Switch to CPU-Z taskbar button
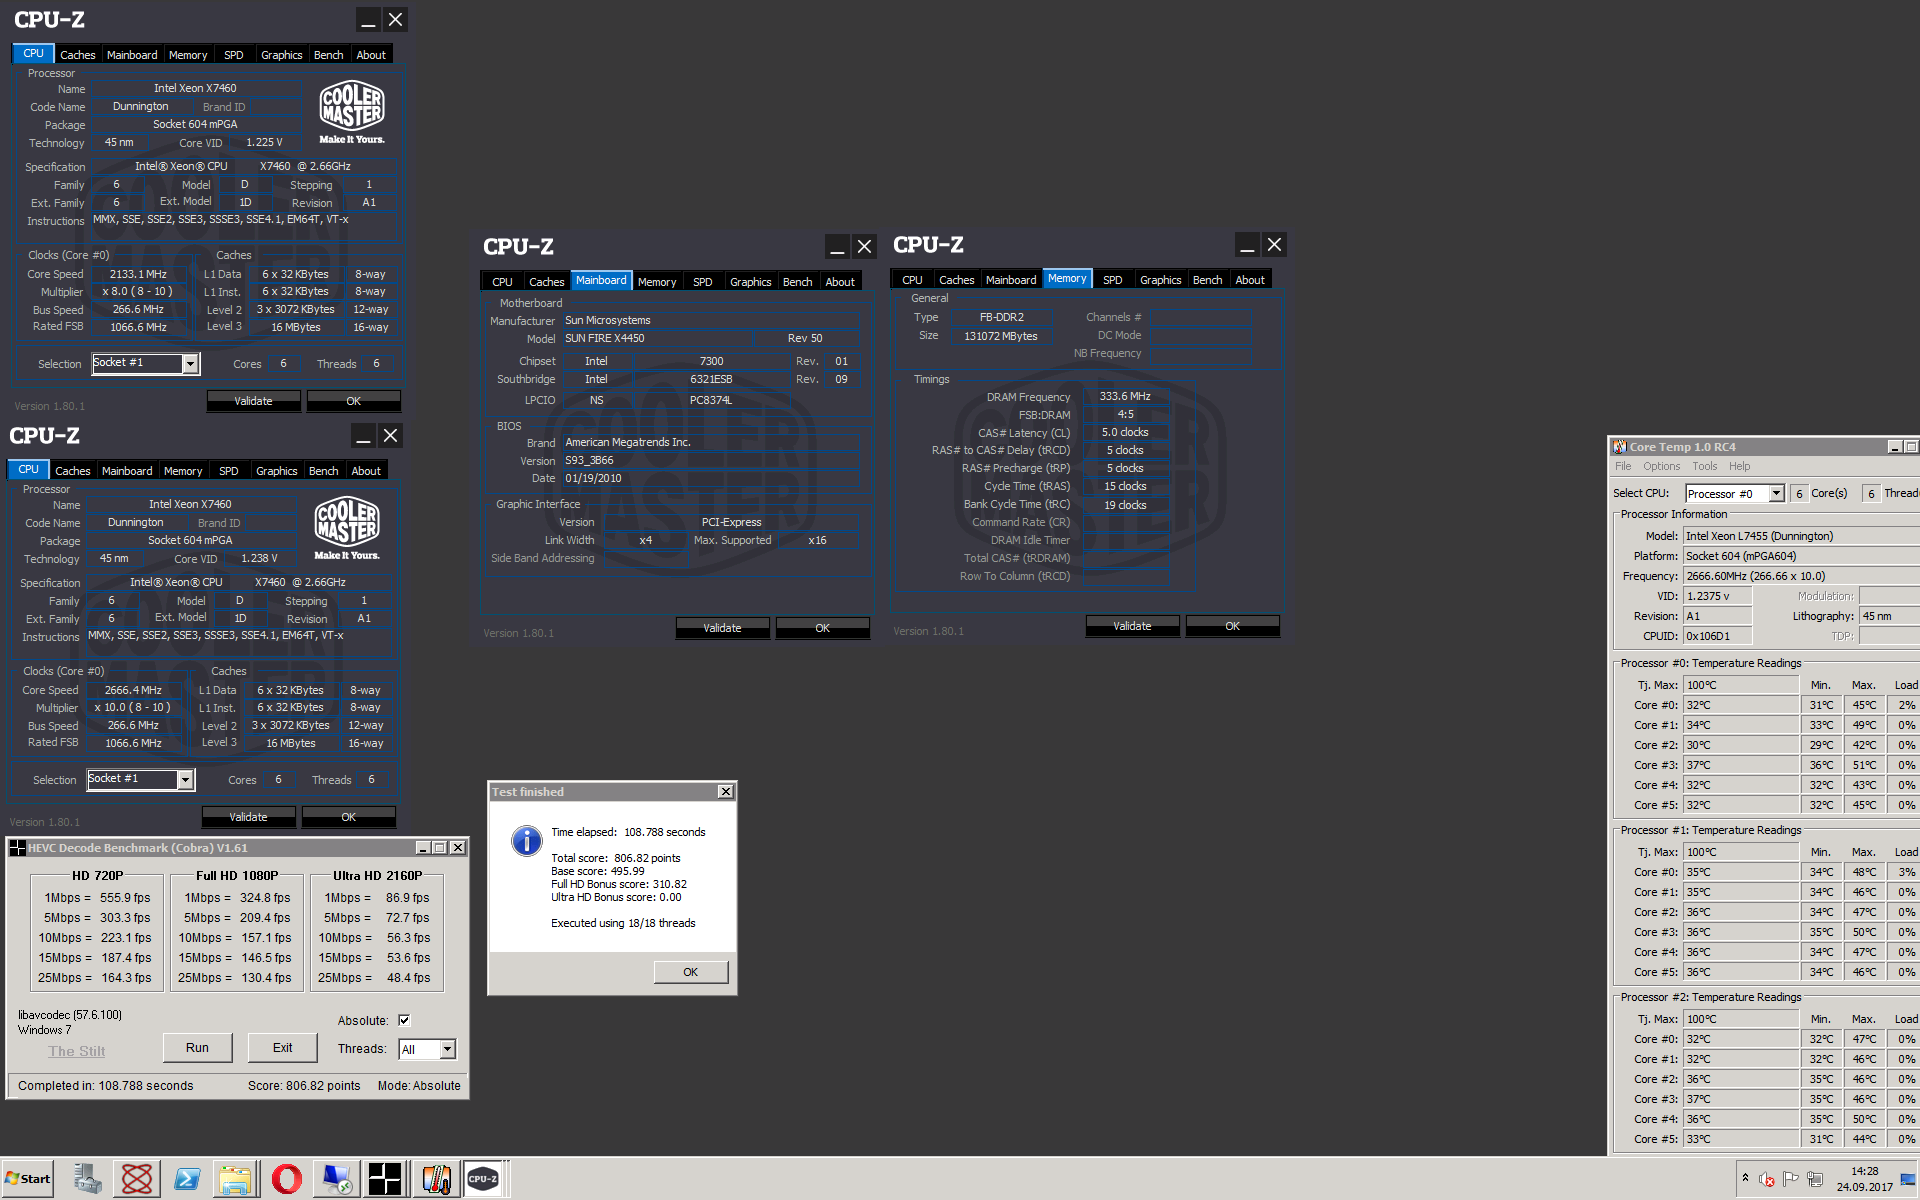This screenshot has width=1920, height=1200. tap(484, 1179)
